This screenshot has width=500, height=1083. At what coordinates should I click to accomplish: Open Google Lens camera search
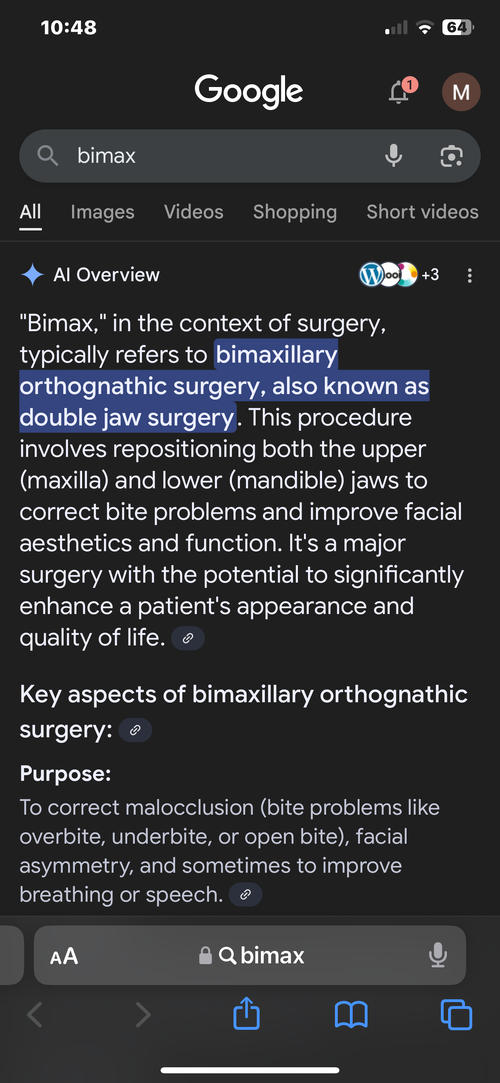click(451, 156)
